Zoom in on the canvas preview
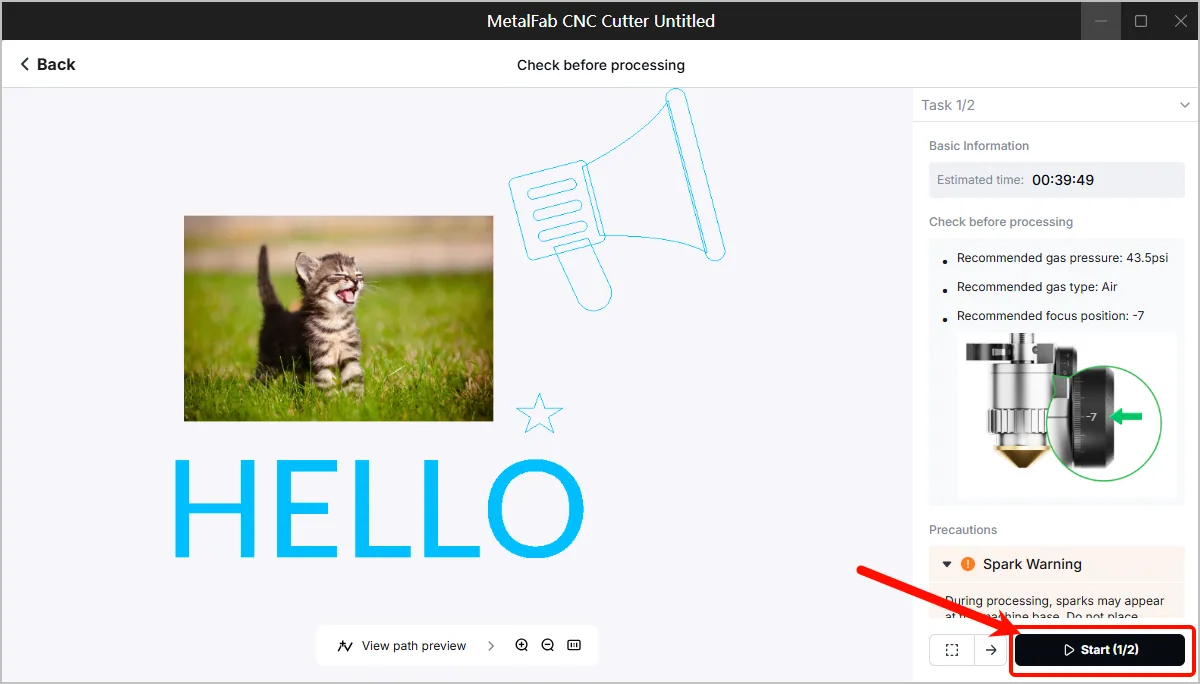The image size is (1200, 684). click(x=521, y=646)
